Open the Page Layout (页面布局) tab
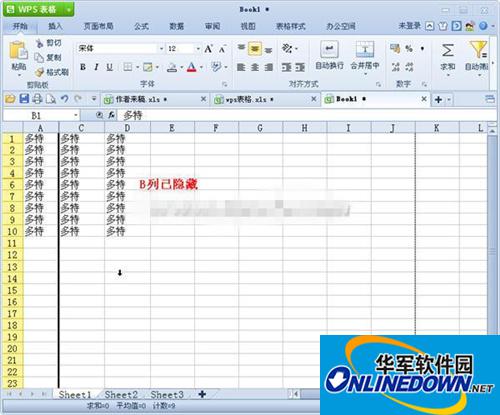Screen dimensions: 500x415 coord(98,26)
